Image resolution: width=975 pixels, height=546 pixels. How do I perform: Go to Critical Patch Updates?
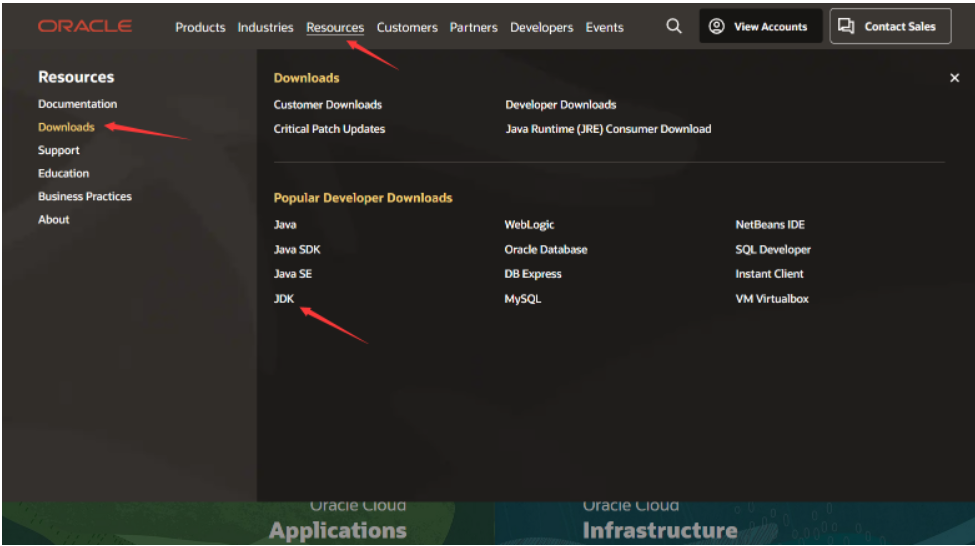(329, 129)
